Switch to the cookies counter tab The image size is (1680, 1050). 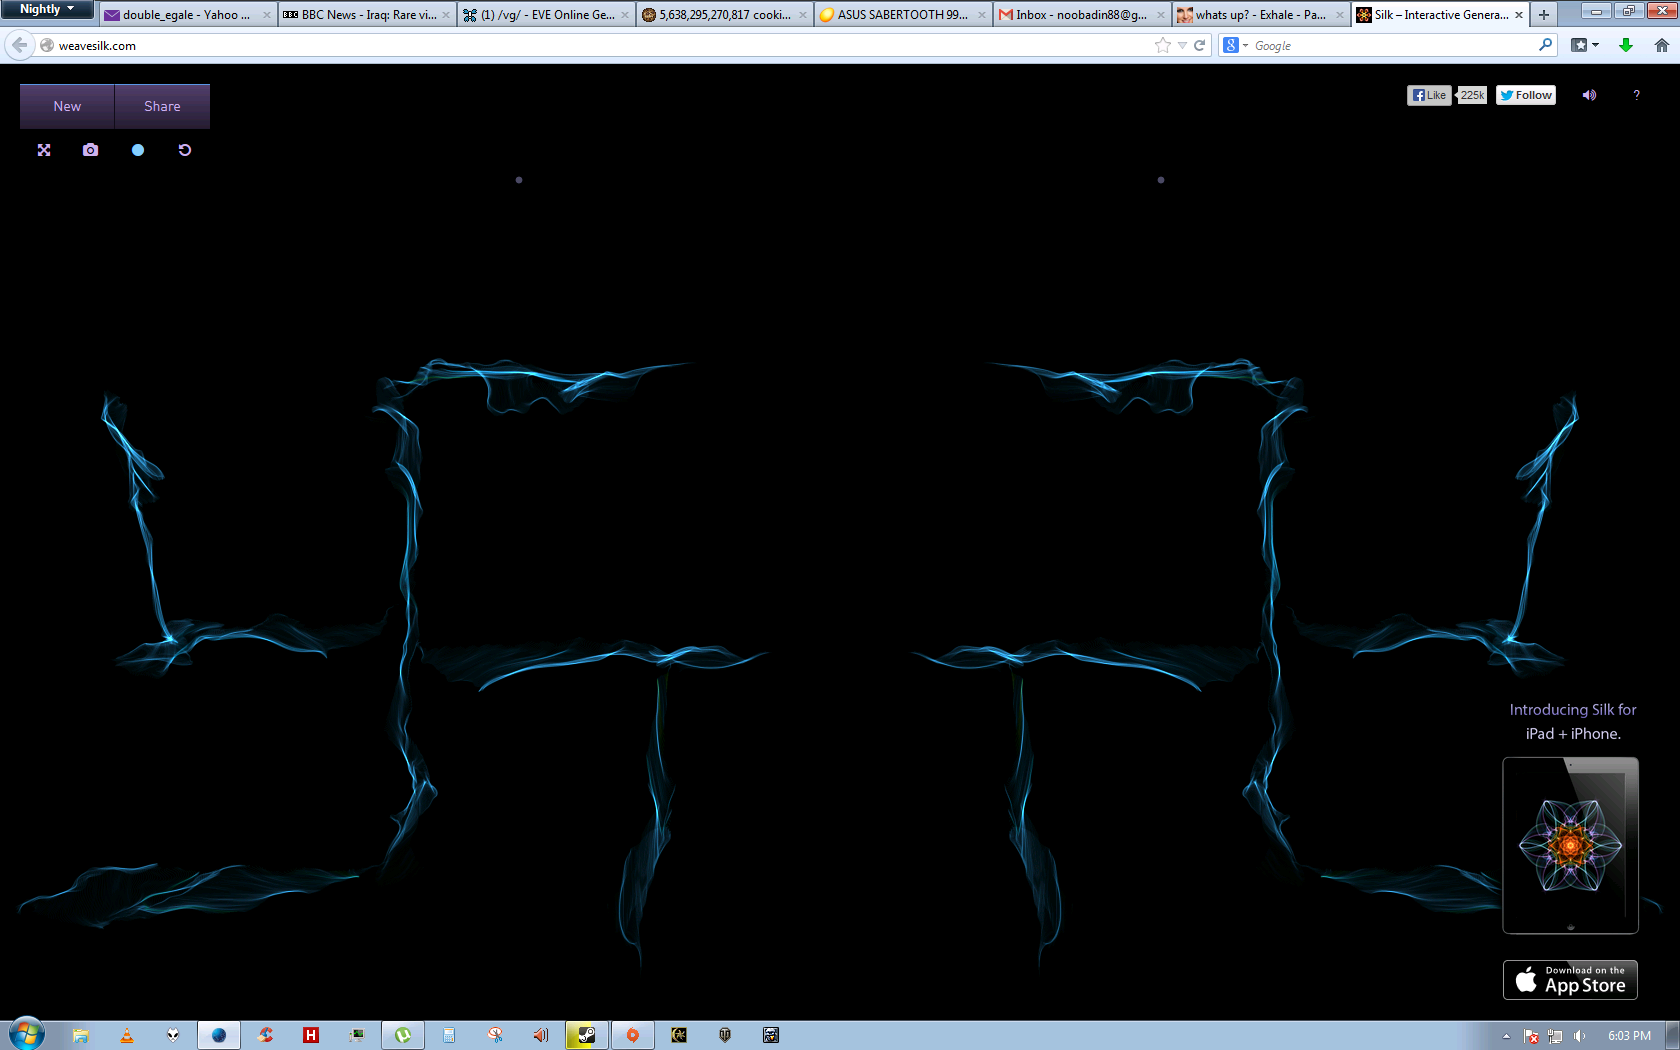(725, 15)
